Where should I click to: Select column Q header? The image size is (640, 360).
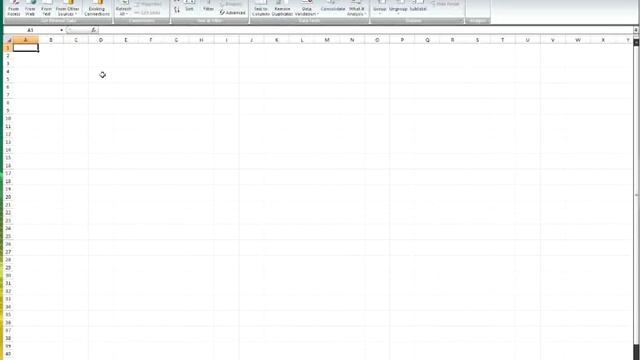pos(427,40)
